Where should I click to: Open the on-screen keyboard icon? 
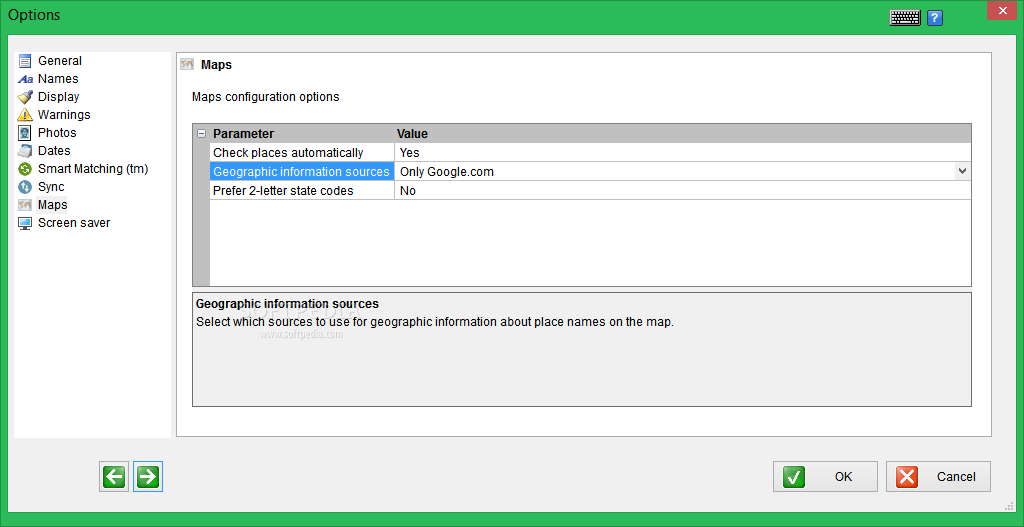click(905, 18)
